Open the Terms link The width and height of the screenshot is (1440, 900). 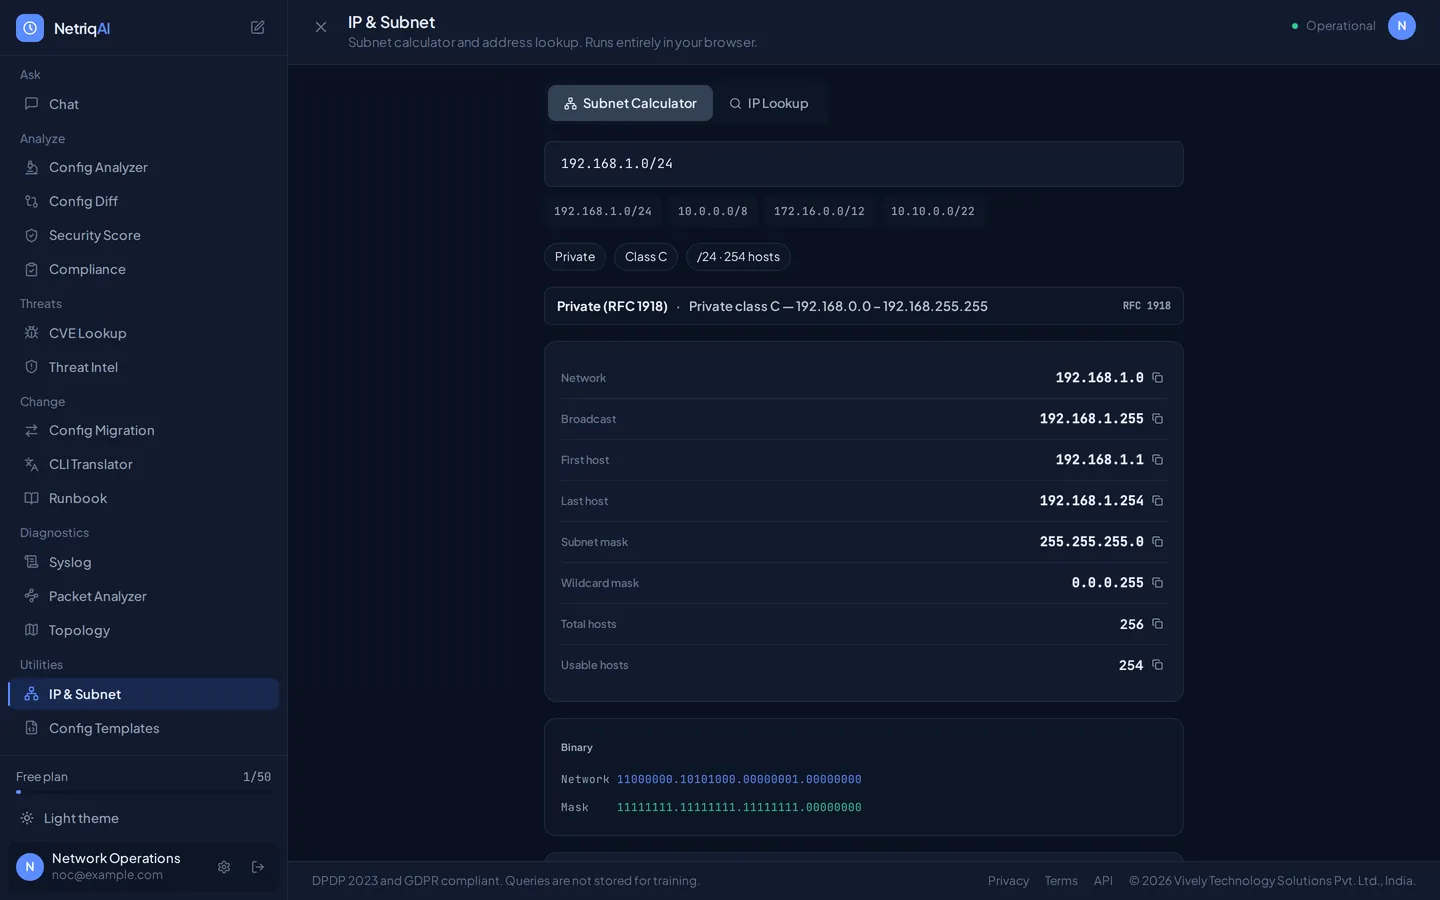(1061, 881)
